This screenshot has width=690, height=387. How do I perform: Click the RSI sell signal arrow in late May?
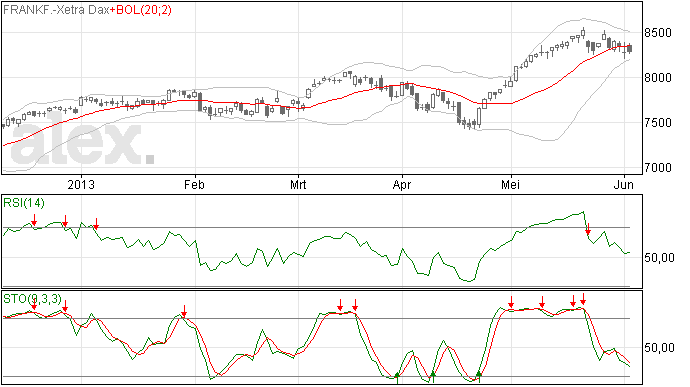point(588,229)
